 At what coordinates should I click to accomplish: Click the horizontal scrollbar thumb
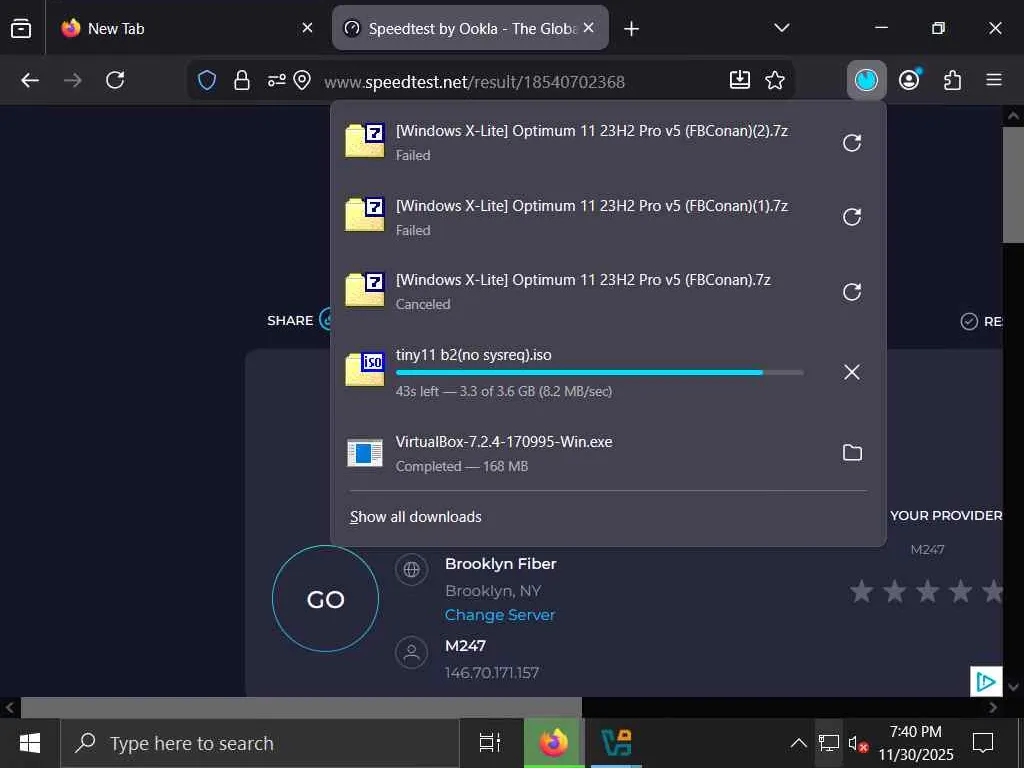coord(301,707)
